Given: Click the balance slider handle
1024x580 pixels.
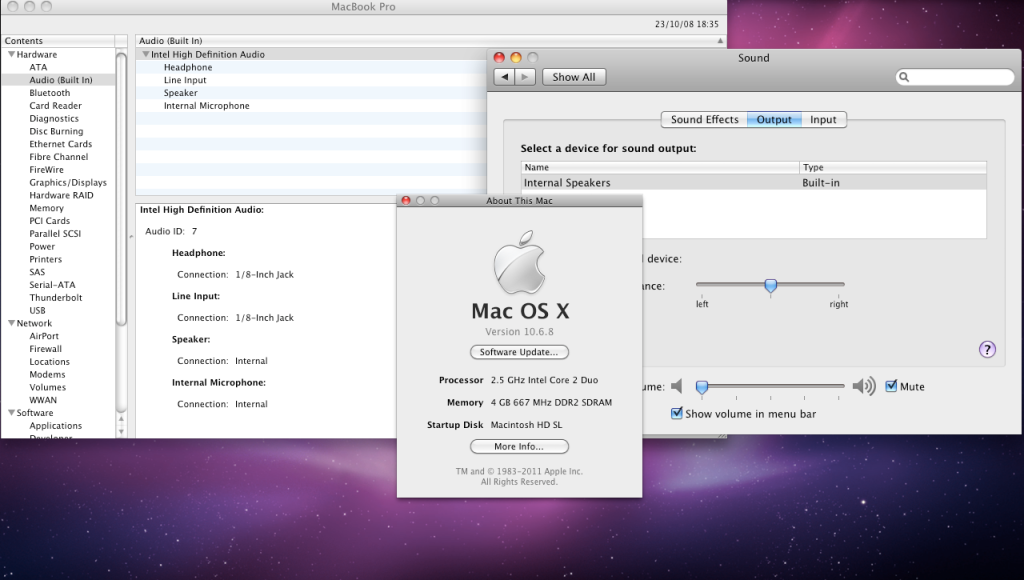Looking at the screenshot, I should 770,286.
